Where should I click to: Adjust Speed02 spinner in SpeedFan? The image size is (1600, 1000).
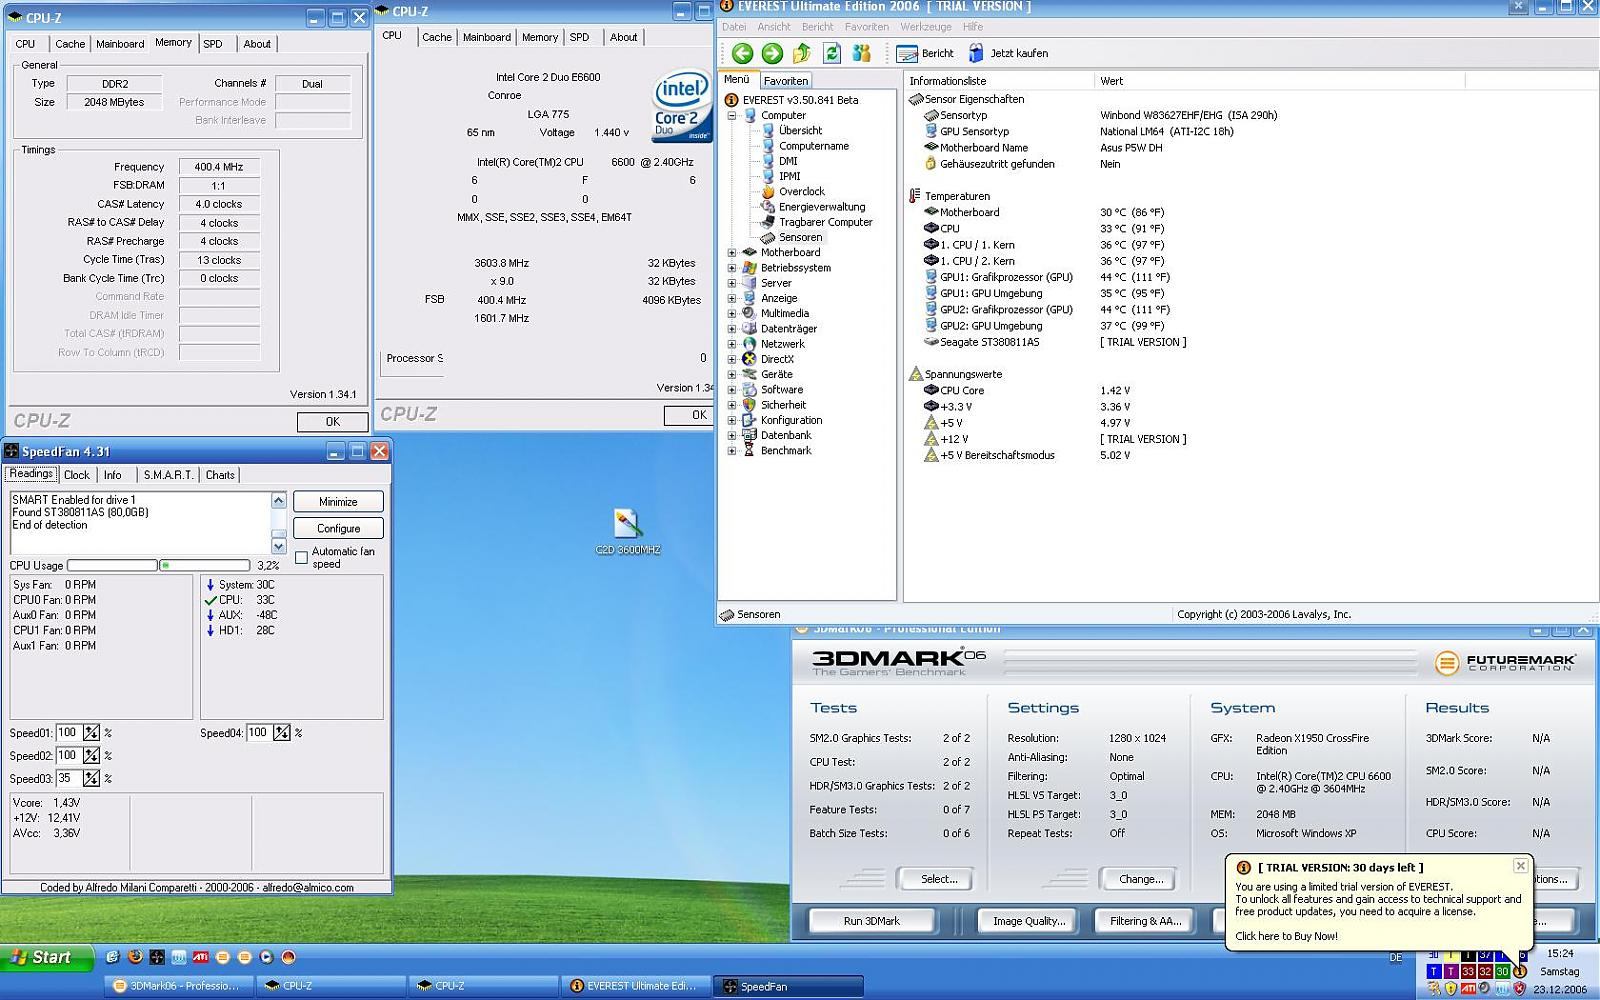(91, 756)
